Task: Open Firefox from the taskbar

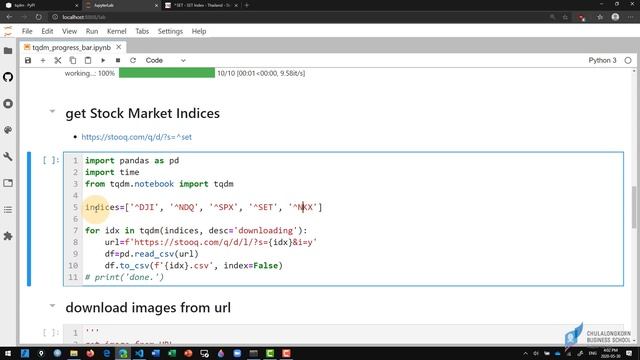Action: pos(90,353)
